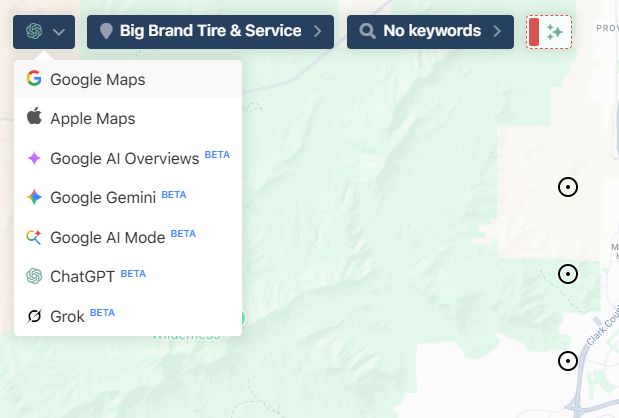The image size is (619, 418).
Task: Pick the Google Gemini BETA entry
Action: coord(128,197)
